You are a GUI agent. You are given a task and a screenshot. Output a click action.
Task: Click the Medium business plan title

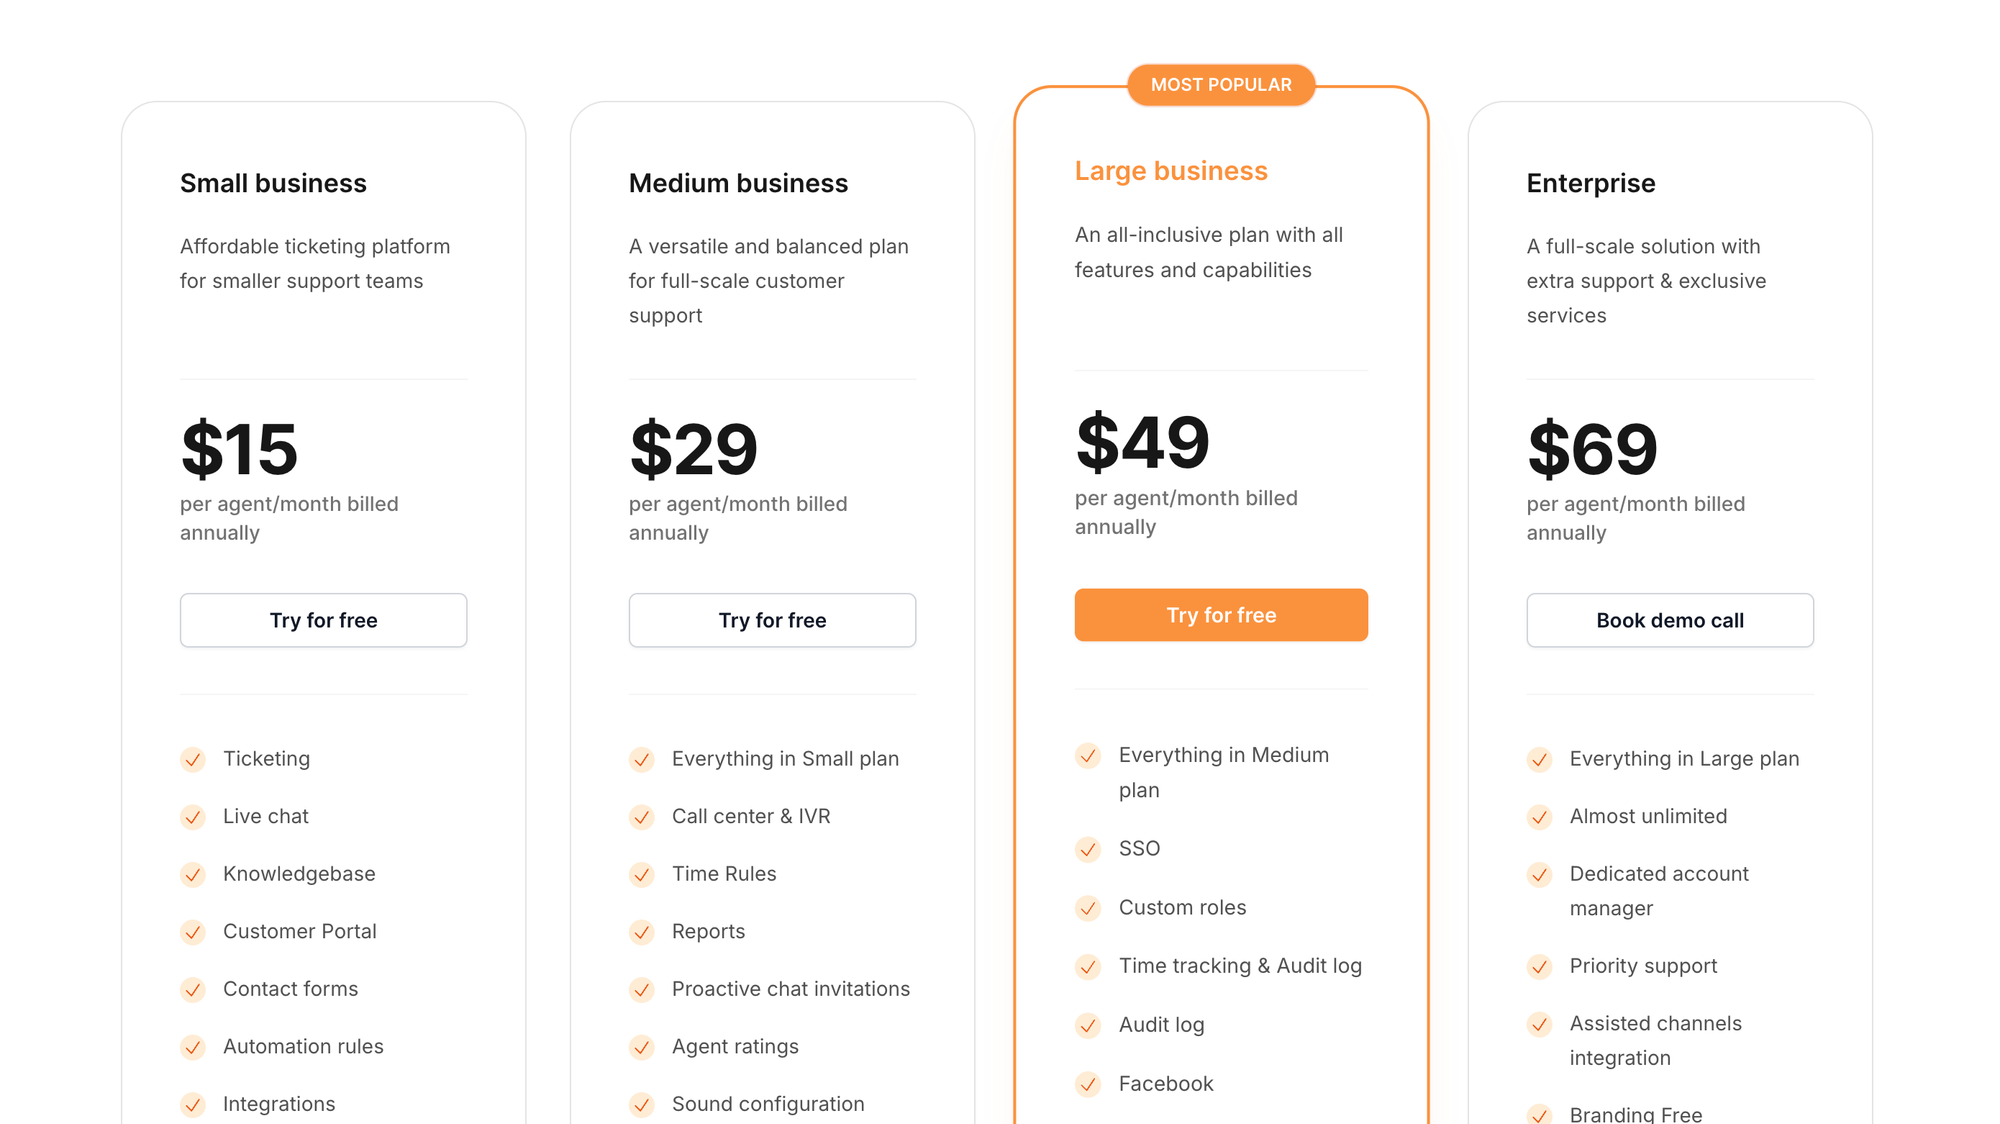click(739, 183)
